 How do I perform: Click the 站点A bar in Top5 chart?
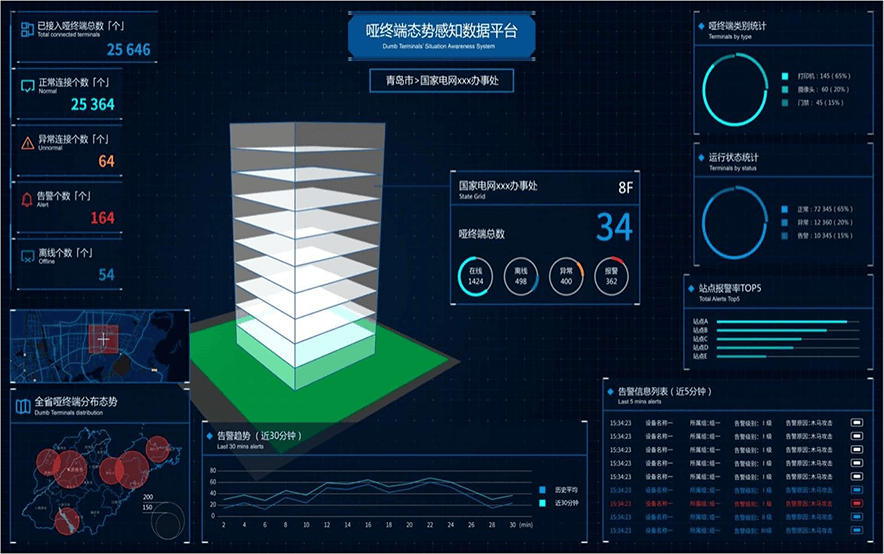[x=782, y=321]
